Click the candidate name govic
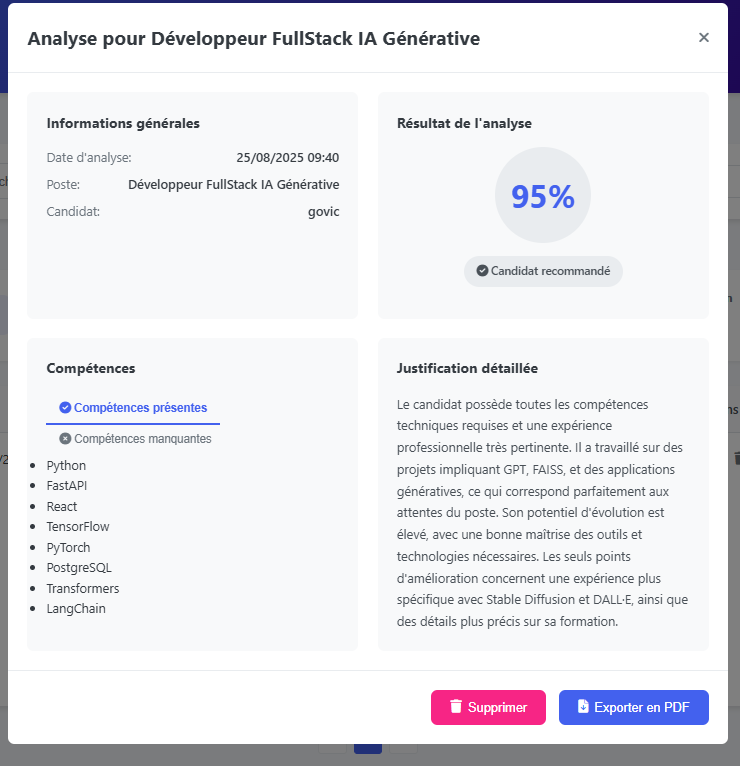This screenshot has width=740, height=766. [x=323, y=212]
